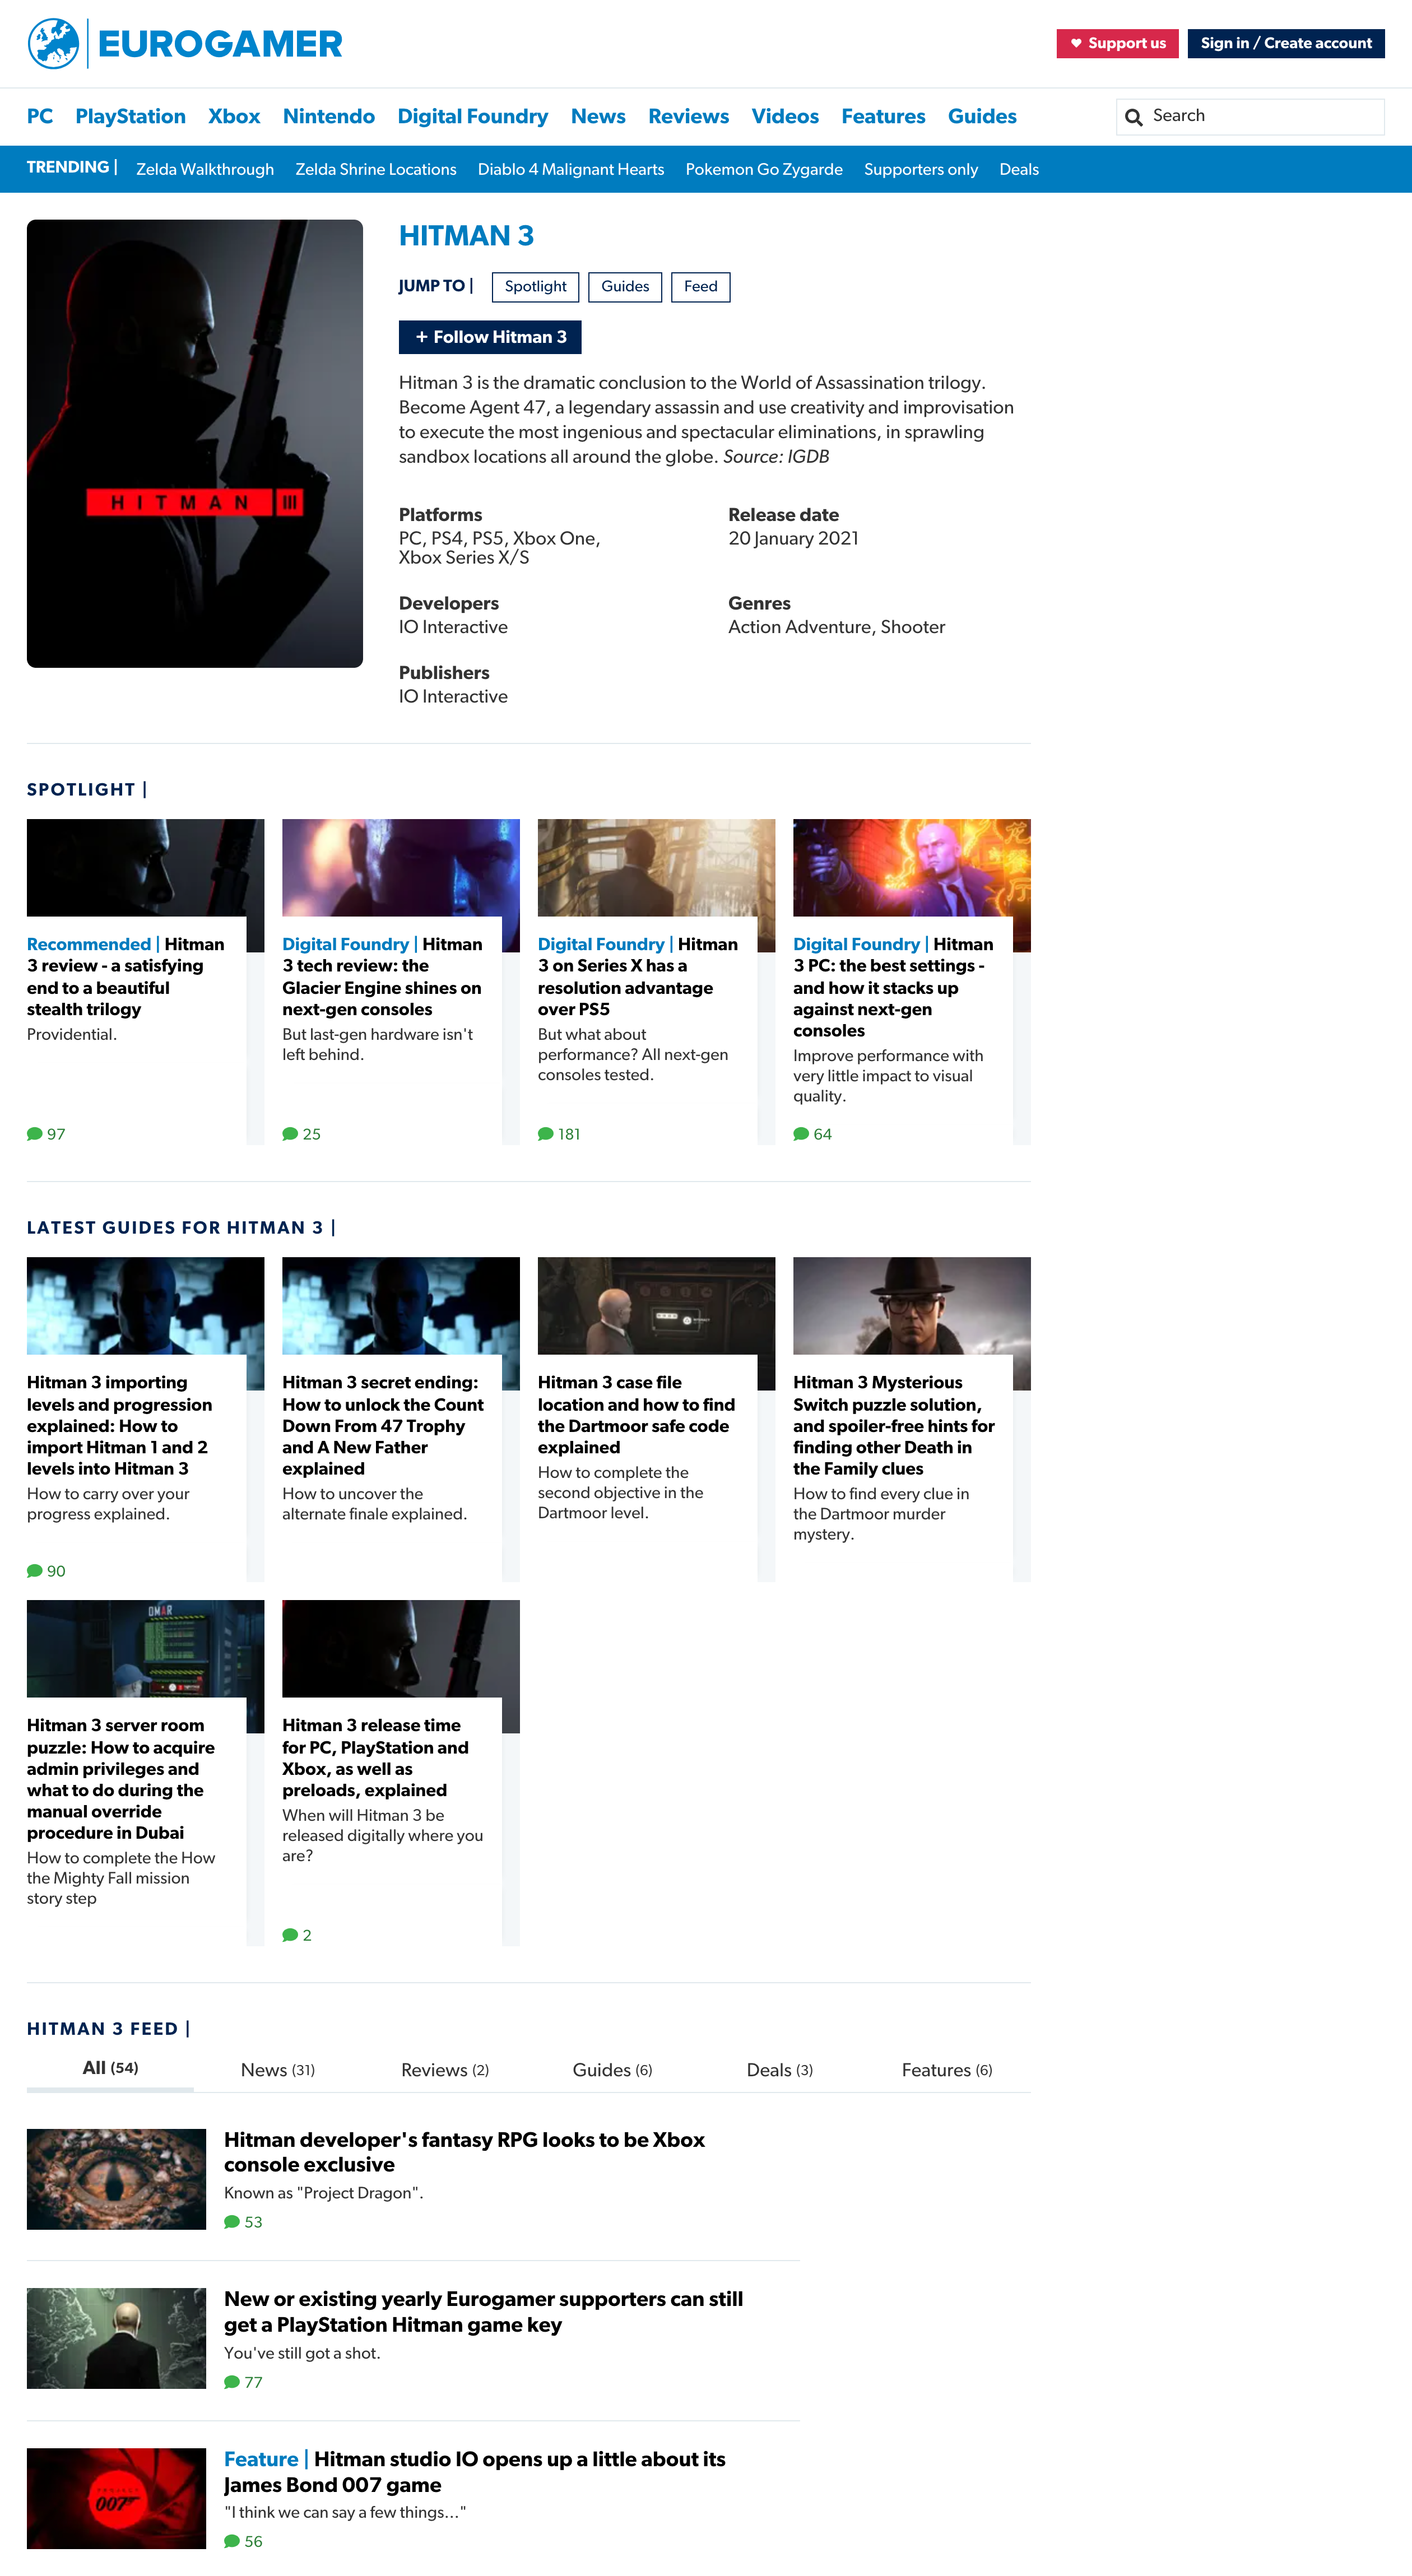Click the heart icon on Support us button
1412x2576 pixels.
click(x=1075, y=43)
